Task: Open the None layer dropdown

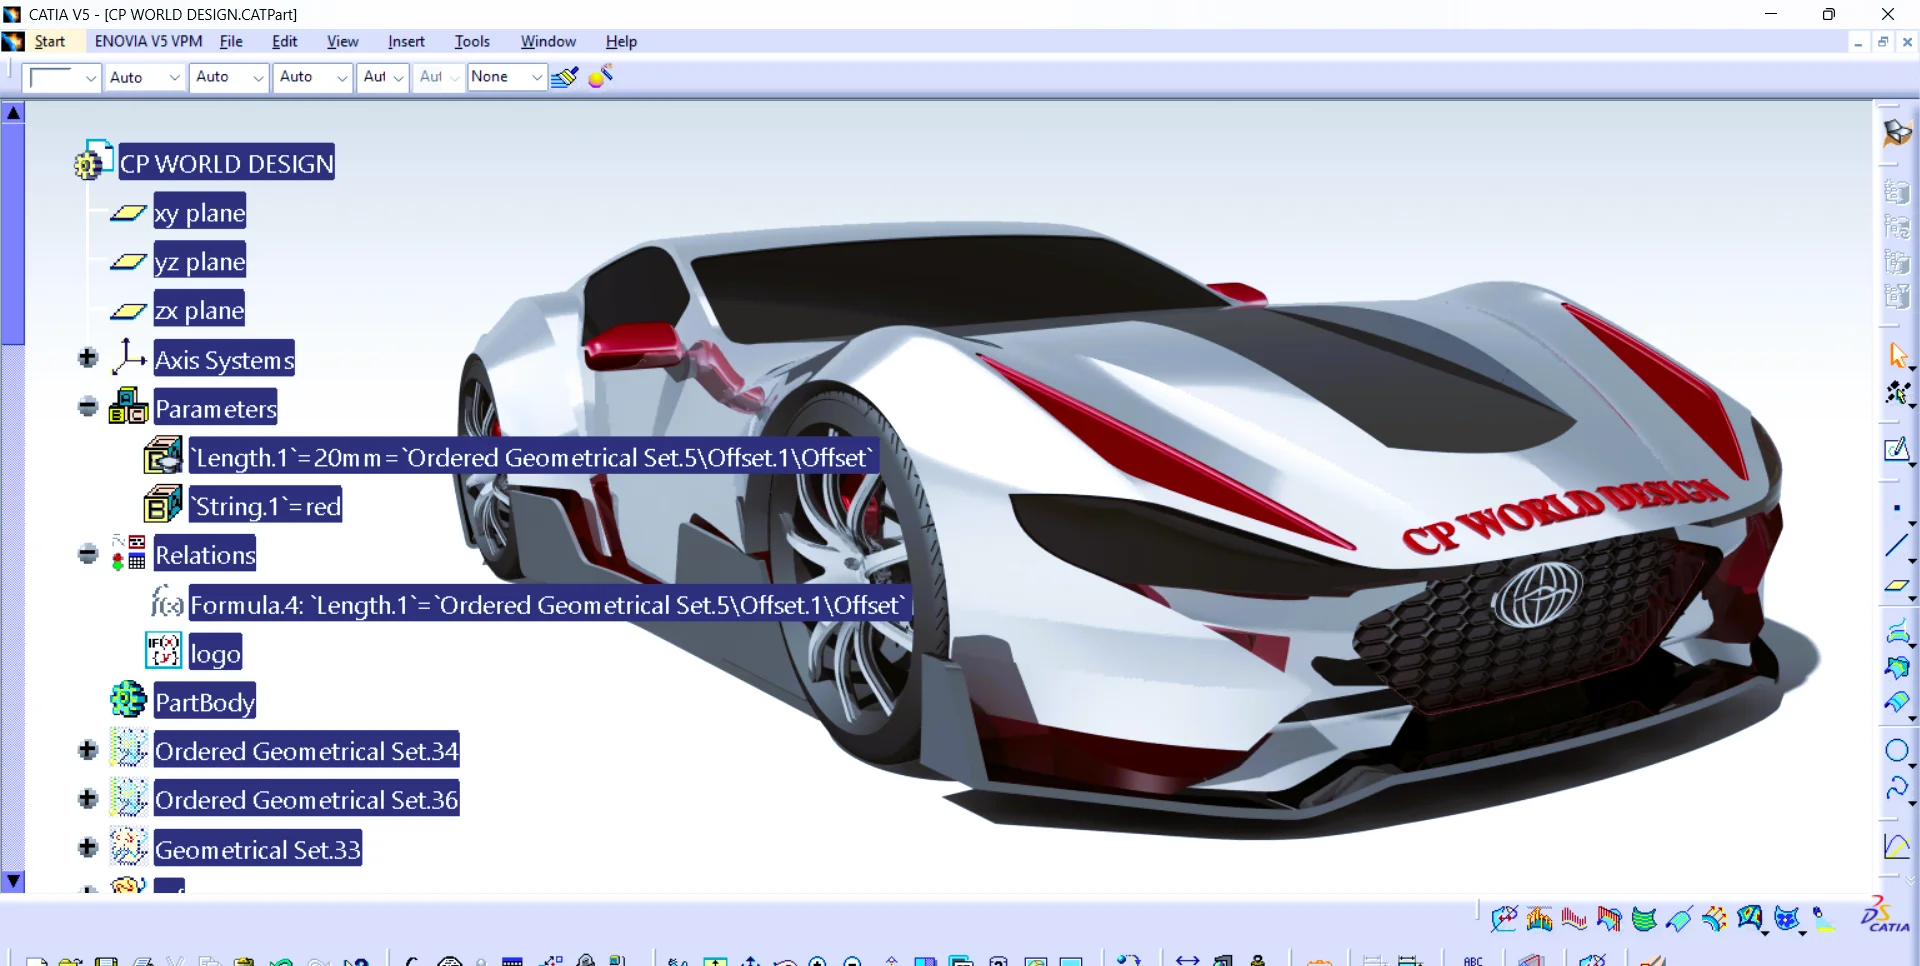Action: (x=507, y=77)
